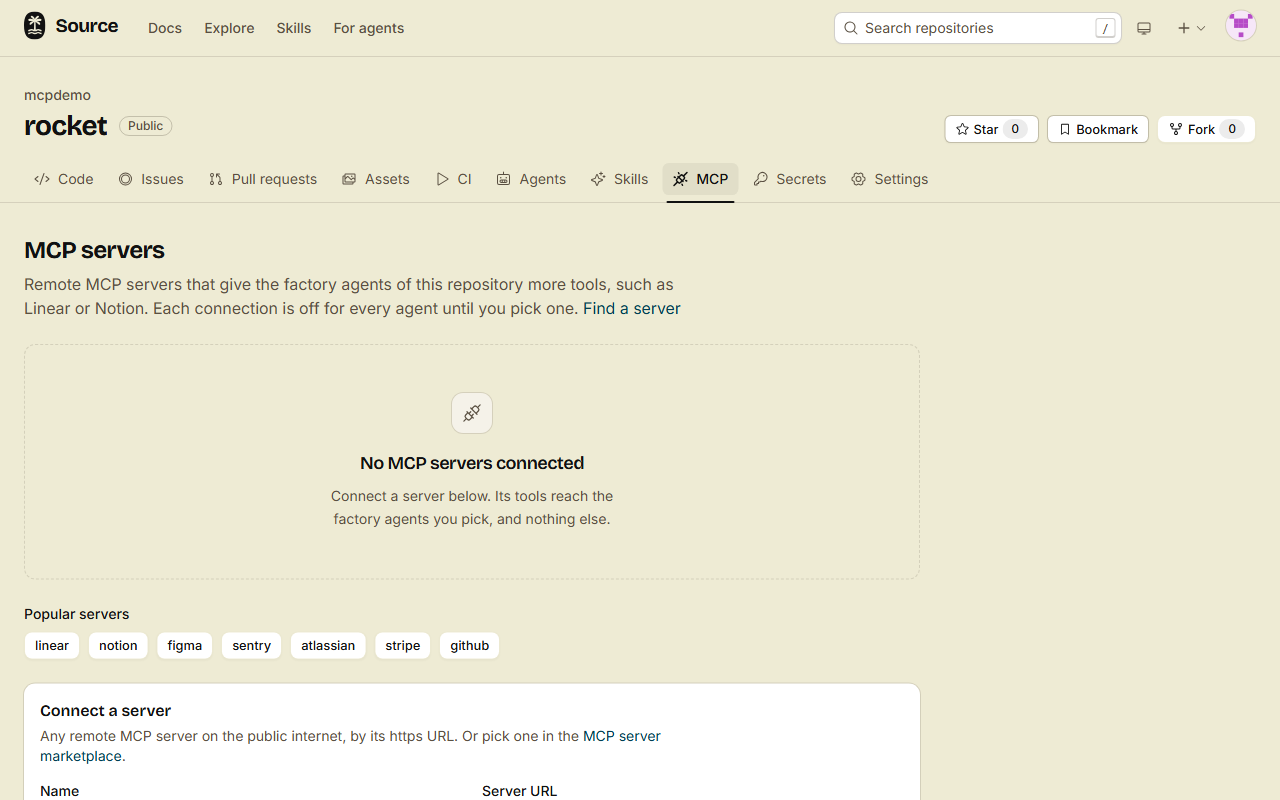Screen dimensions: 1280x800
Task: Click the Public visibility badge
Action: [x=146, y=126]
